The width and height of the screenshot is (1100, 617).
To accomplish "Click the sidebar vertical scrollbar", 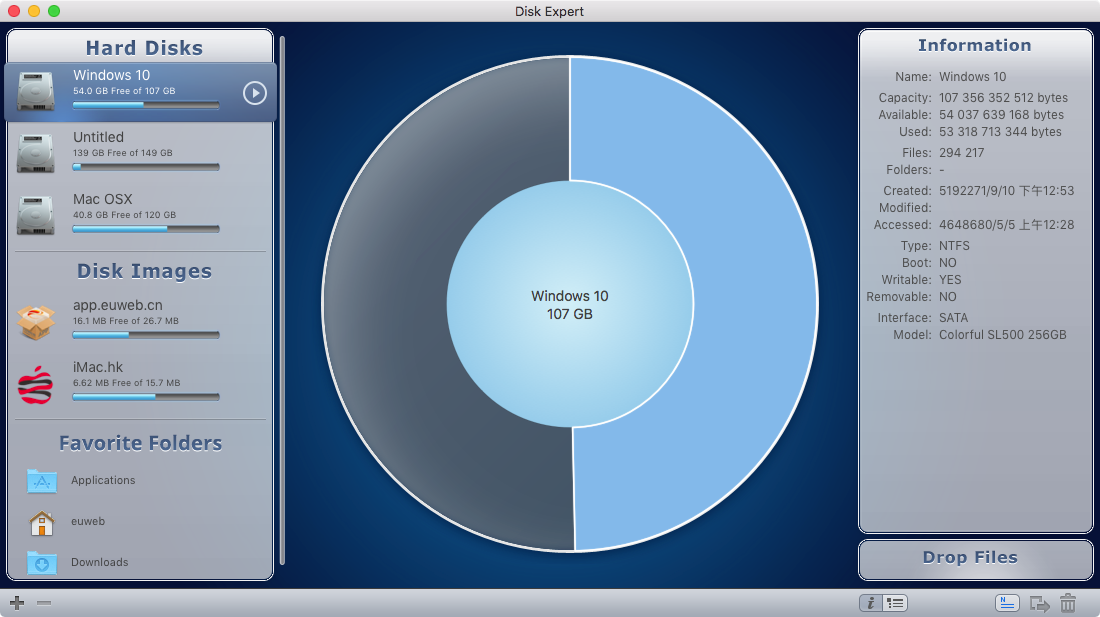I will [282, 300].
